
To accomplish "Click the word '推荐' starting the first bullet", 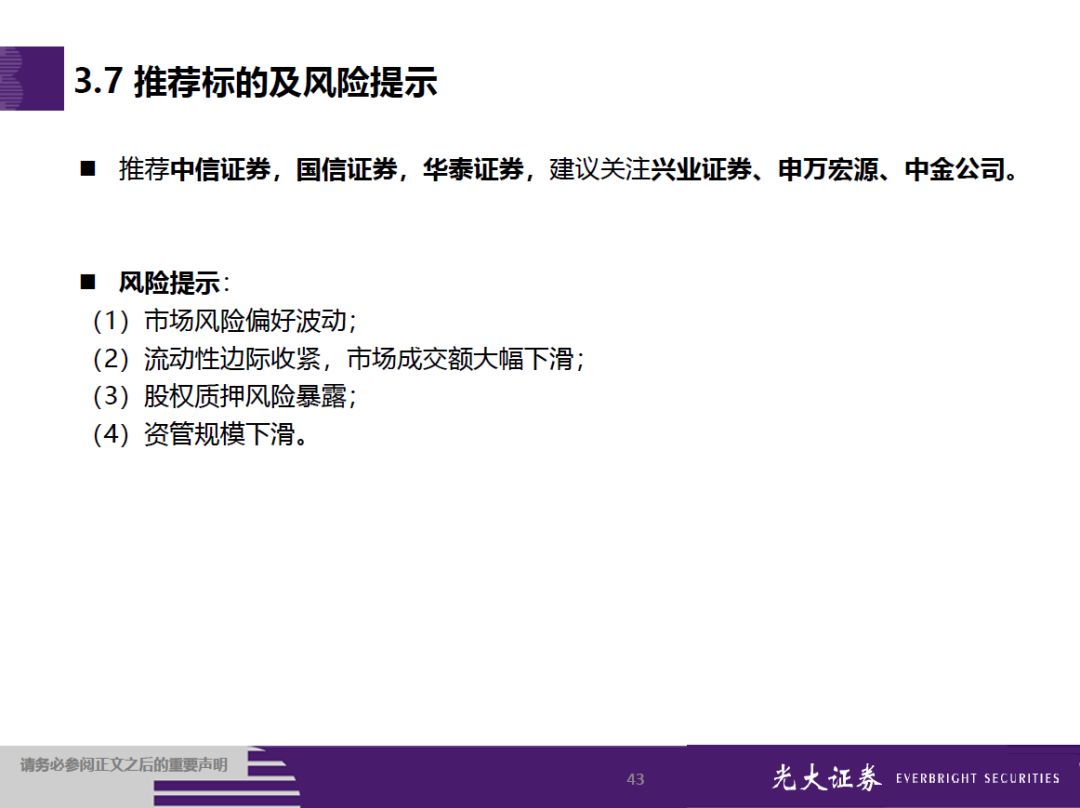I will click(144, 169).
